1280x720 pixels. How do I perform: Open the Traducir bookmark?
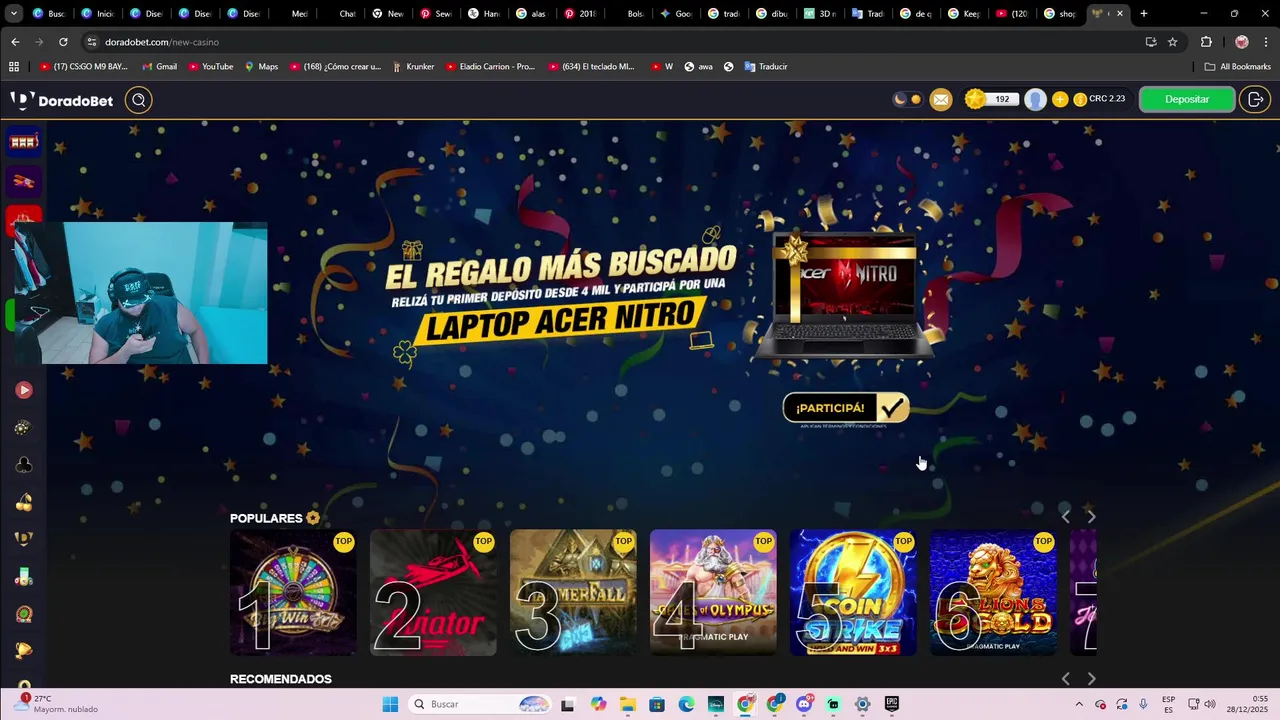pos(766,67)
